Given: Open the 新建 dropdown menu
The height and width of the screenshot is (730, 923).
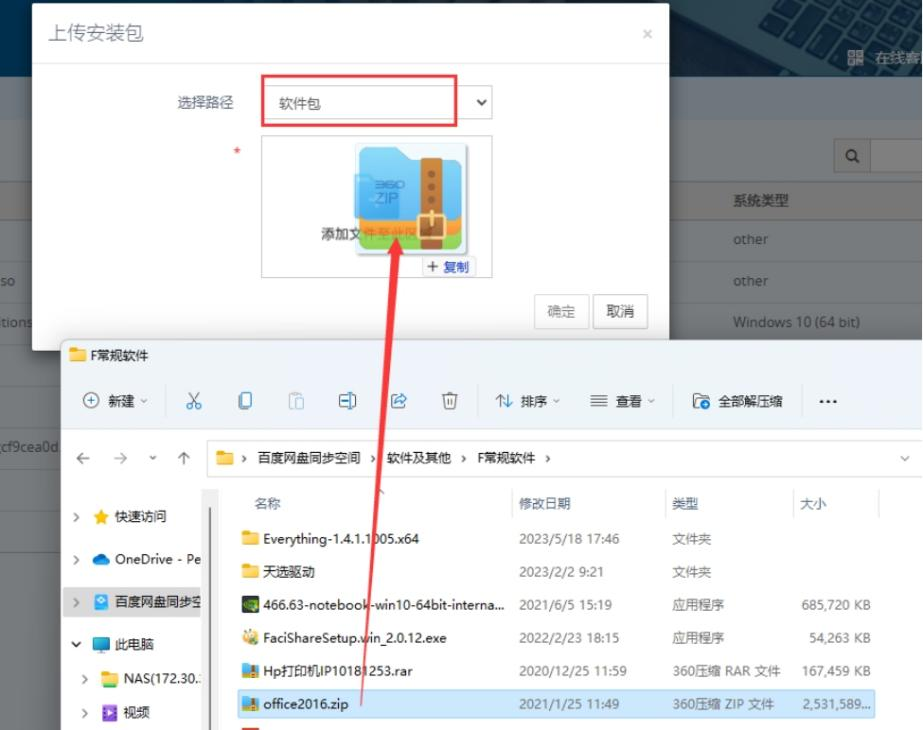Looking at the screenshot, I should 115,401.
